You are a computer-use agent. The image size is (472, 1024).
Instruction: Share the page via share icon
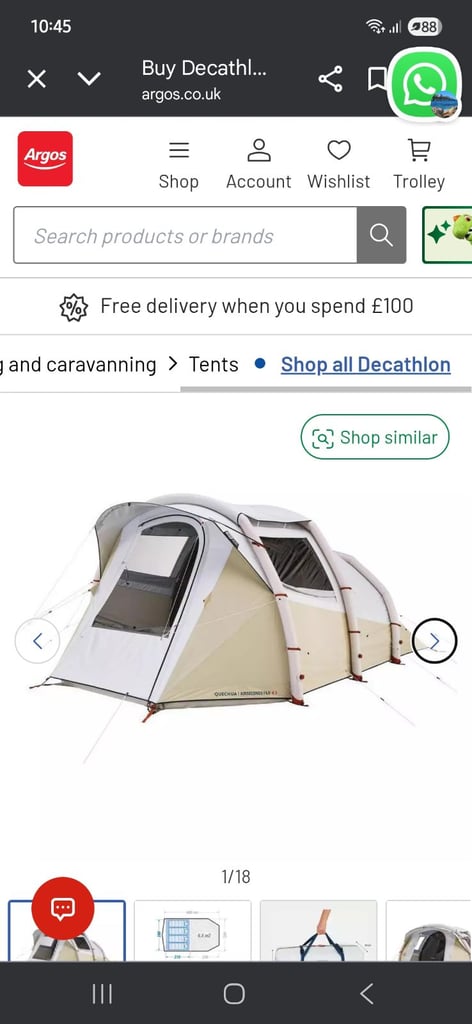(x=330, y=80)
